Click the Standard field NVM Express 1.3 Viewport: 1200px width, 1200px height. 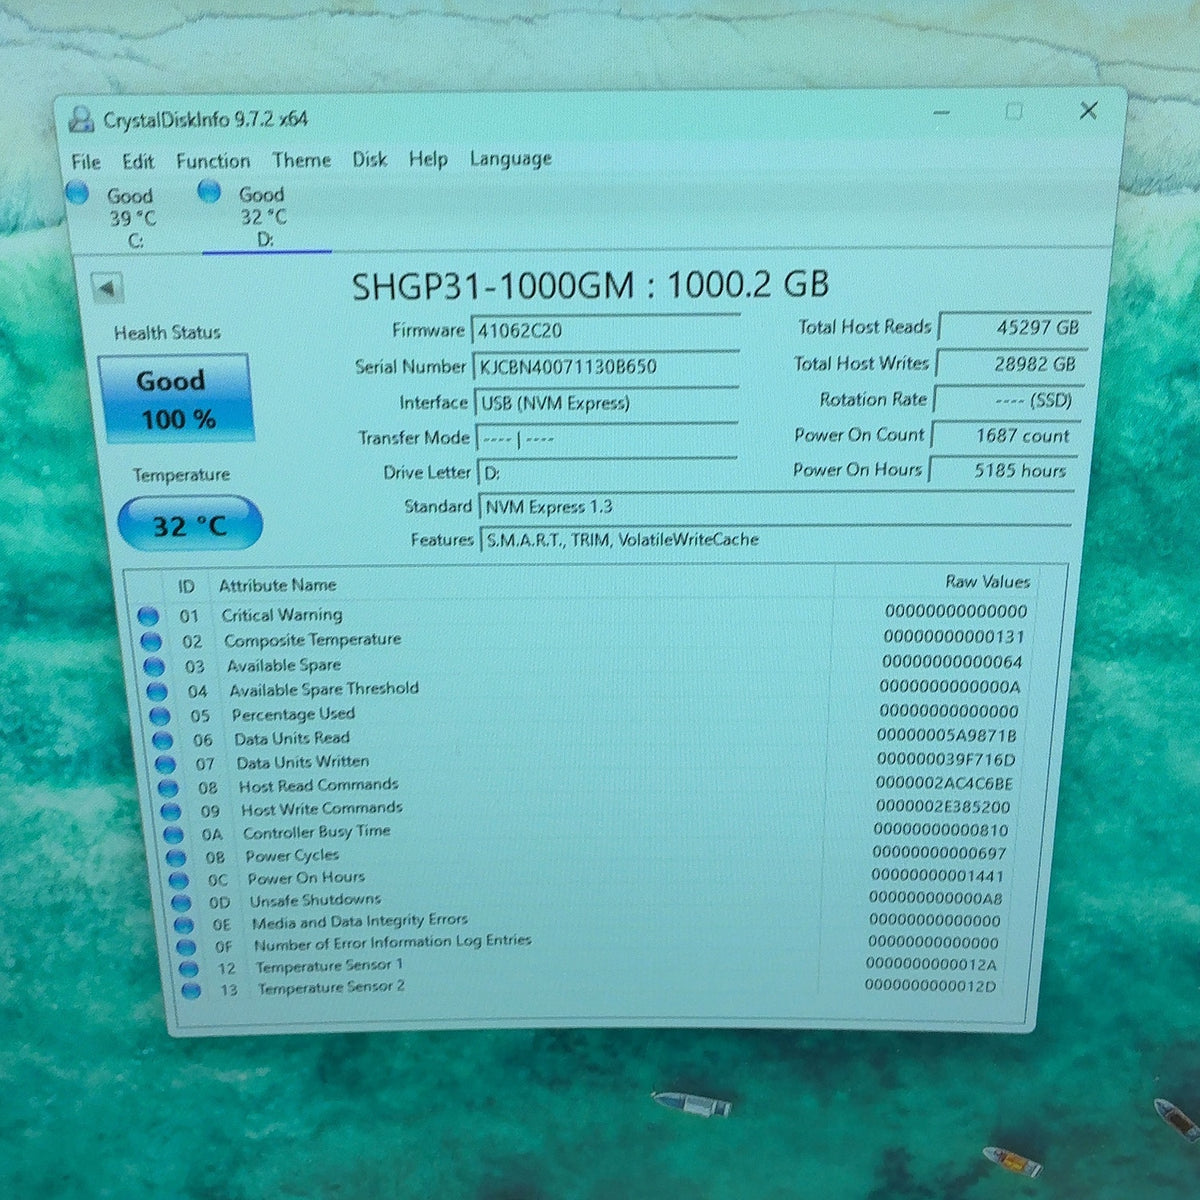[x=775, y=507]
